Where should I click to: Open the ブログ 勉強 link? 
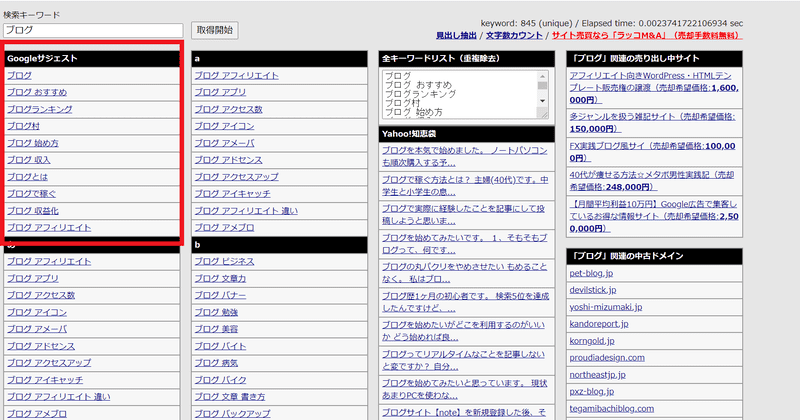pyautogui.click(x=216, y=312)
